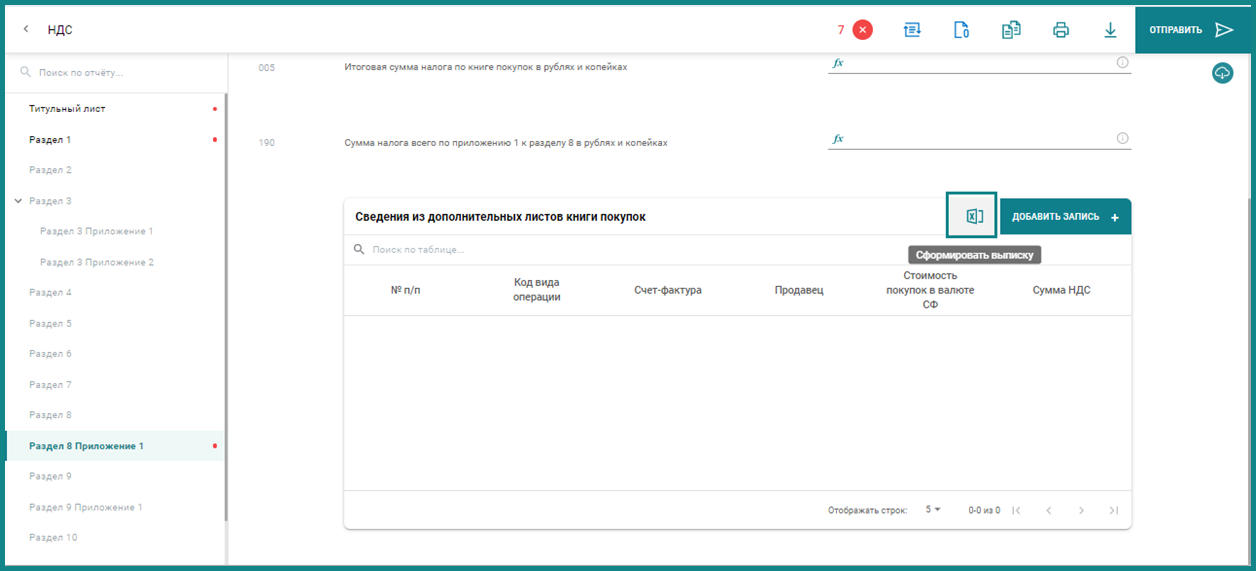Click the ОТПРАВИТЬ send button
Image resolution: width=1256 pixels, height=571 pixels.
(x=1192, y=30)
